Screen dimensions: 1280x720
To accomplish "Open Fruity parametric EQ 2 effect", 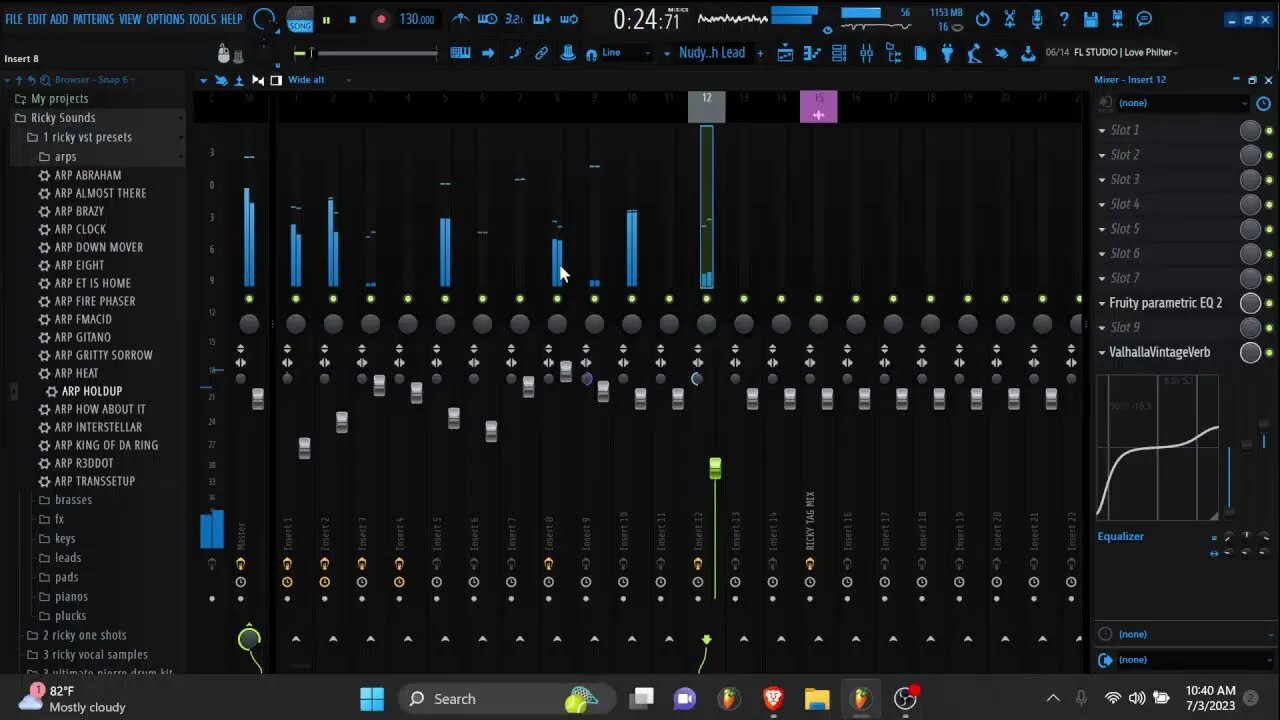I will [x=1165, y=303].
